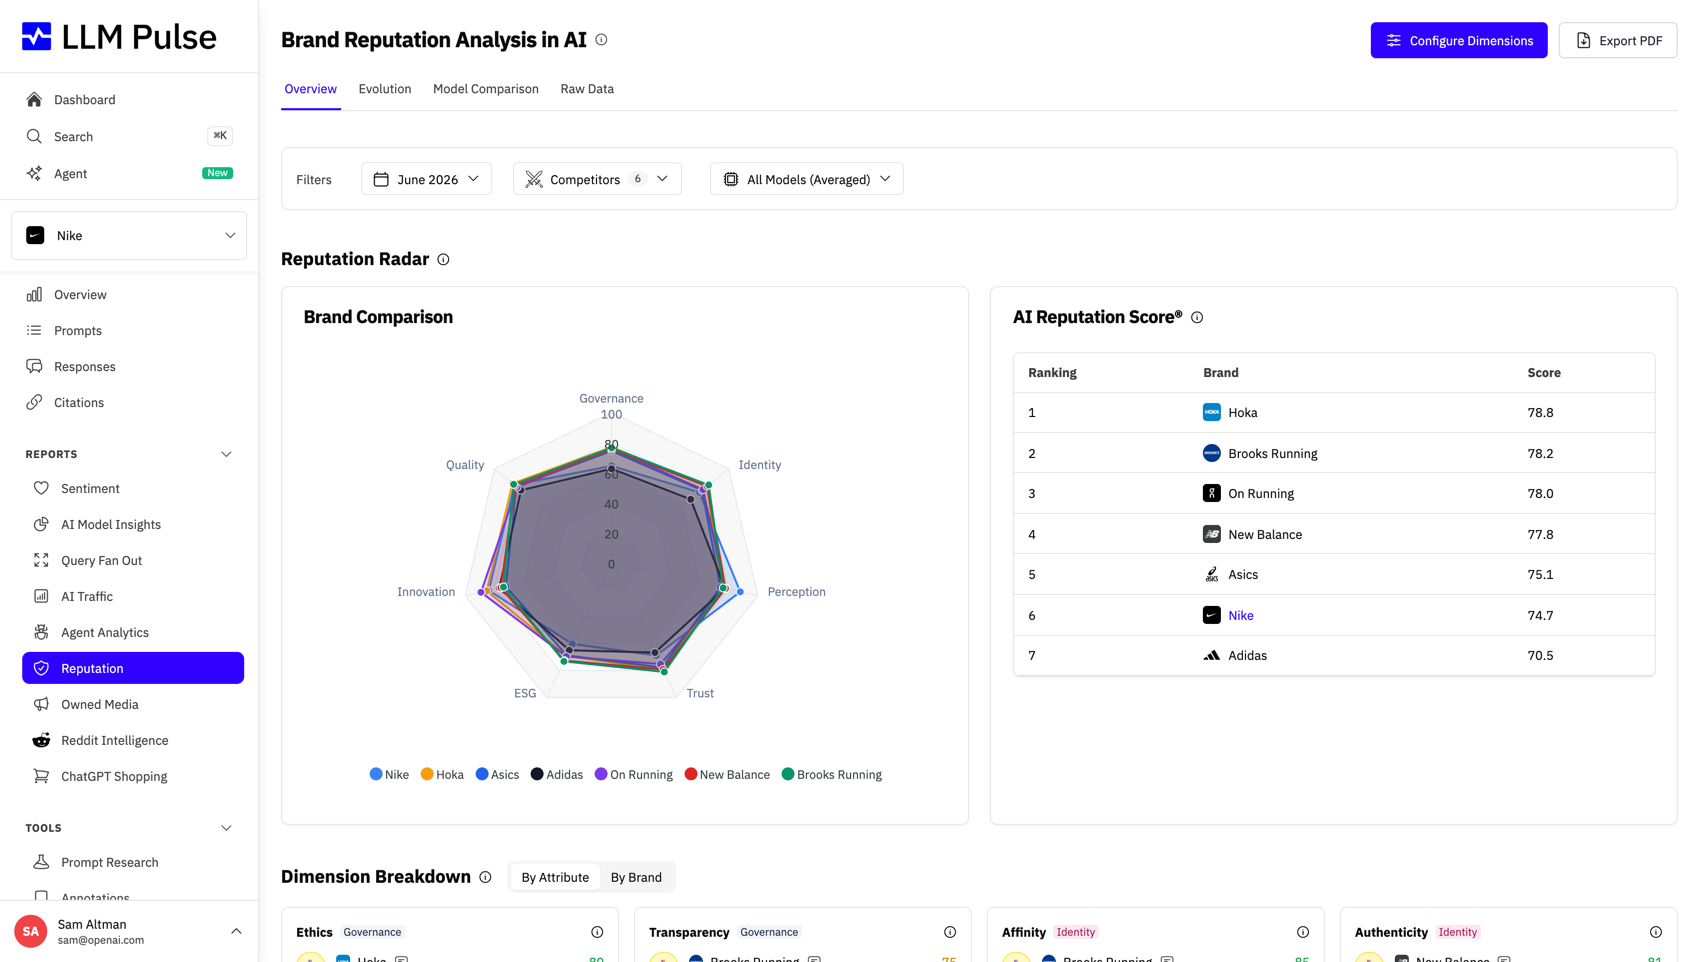This screenshot has width=1700, height=962.
Task: Click the Citations link icon
Action: (x=34, y=402)
